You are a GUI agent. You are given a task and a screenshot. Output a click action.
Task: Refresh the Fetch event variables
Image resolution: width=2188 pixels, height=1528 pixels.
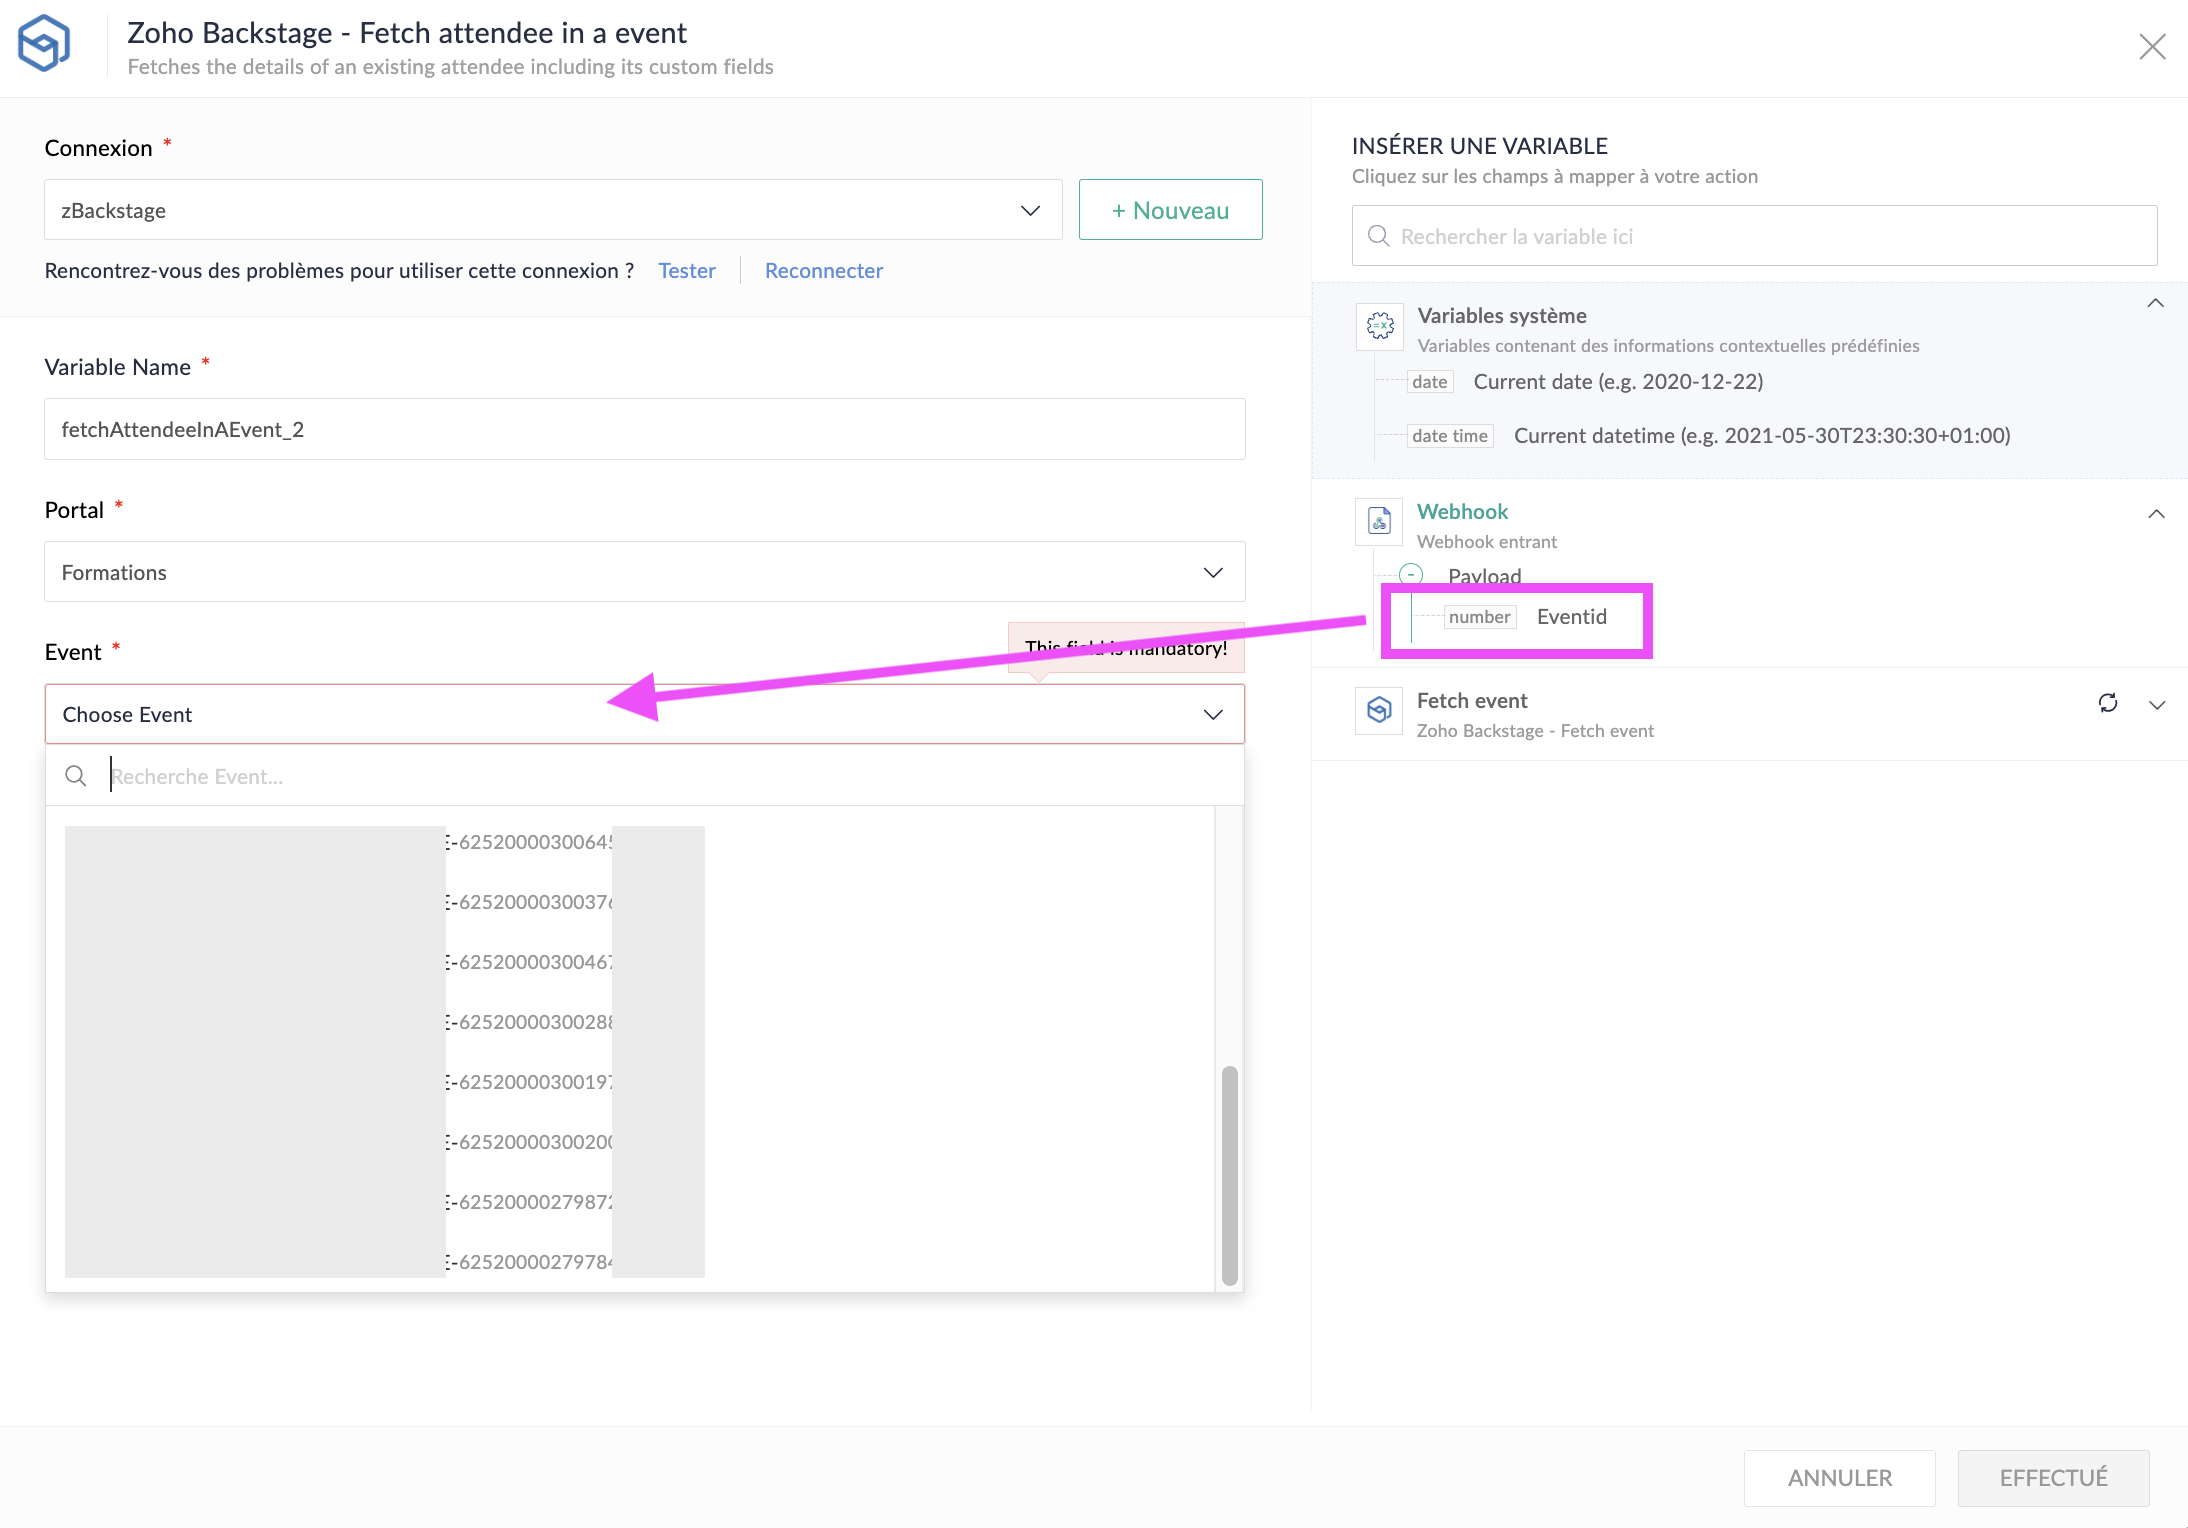point(2108,703)
